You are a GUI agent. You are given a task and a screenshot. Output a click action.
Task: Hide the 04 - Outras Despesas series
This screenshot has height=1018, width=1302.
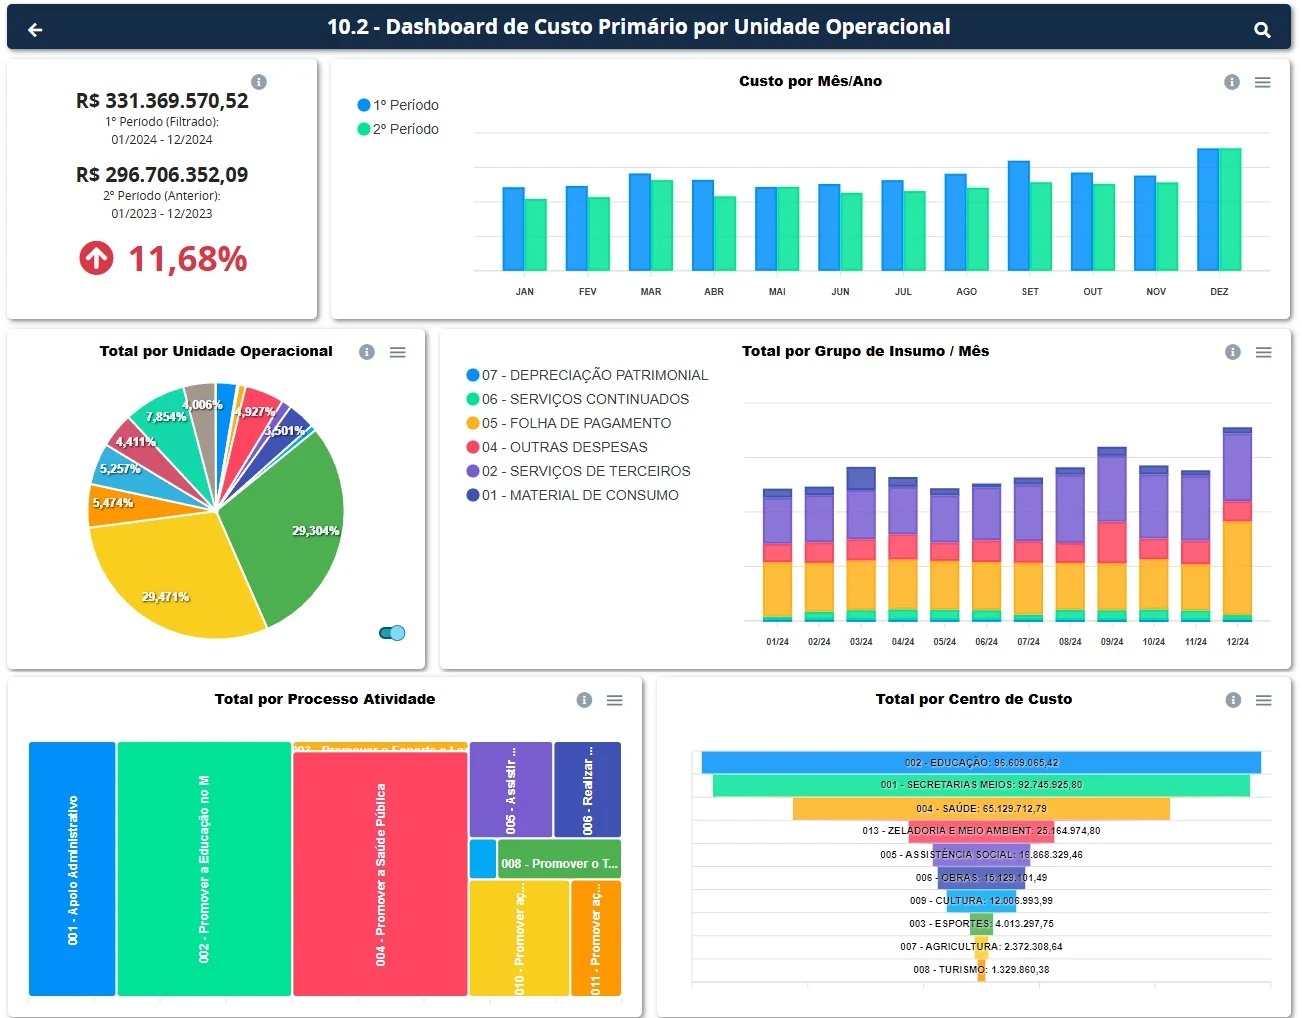[557, 447]
